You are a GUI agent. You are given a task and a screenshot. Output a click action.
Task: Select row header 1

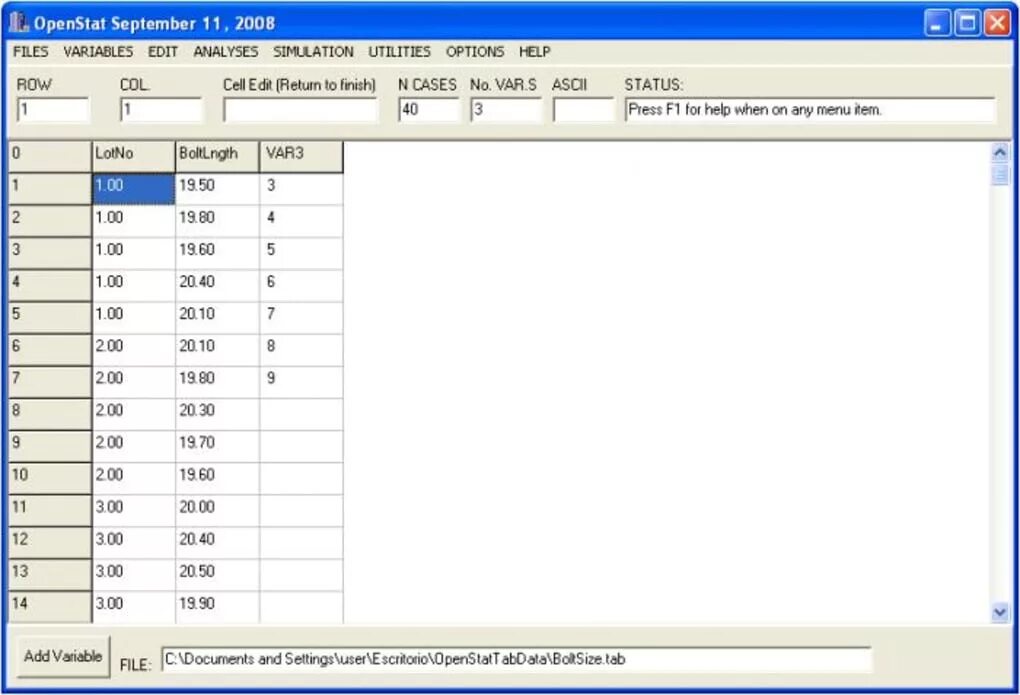(50, 189)
